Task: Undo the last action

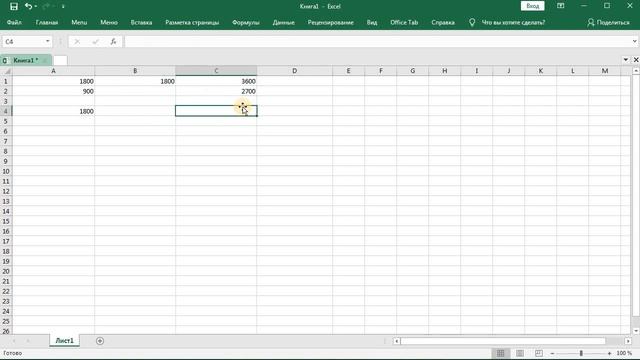Action: pos(28,6)
